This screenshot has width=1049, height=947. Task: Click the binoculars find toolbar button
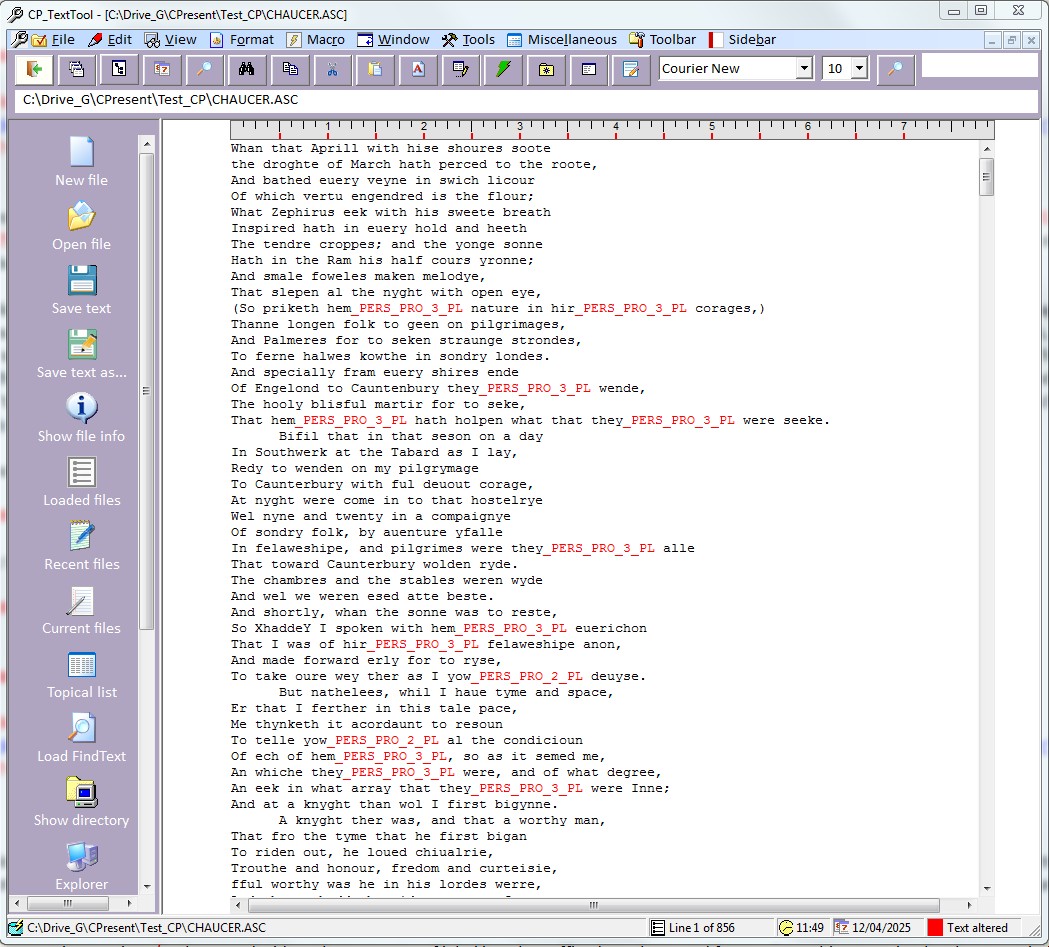[x=246, y=69]
